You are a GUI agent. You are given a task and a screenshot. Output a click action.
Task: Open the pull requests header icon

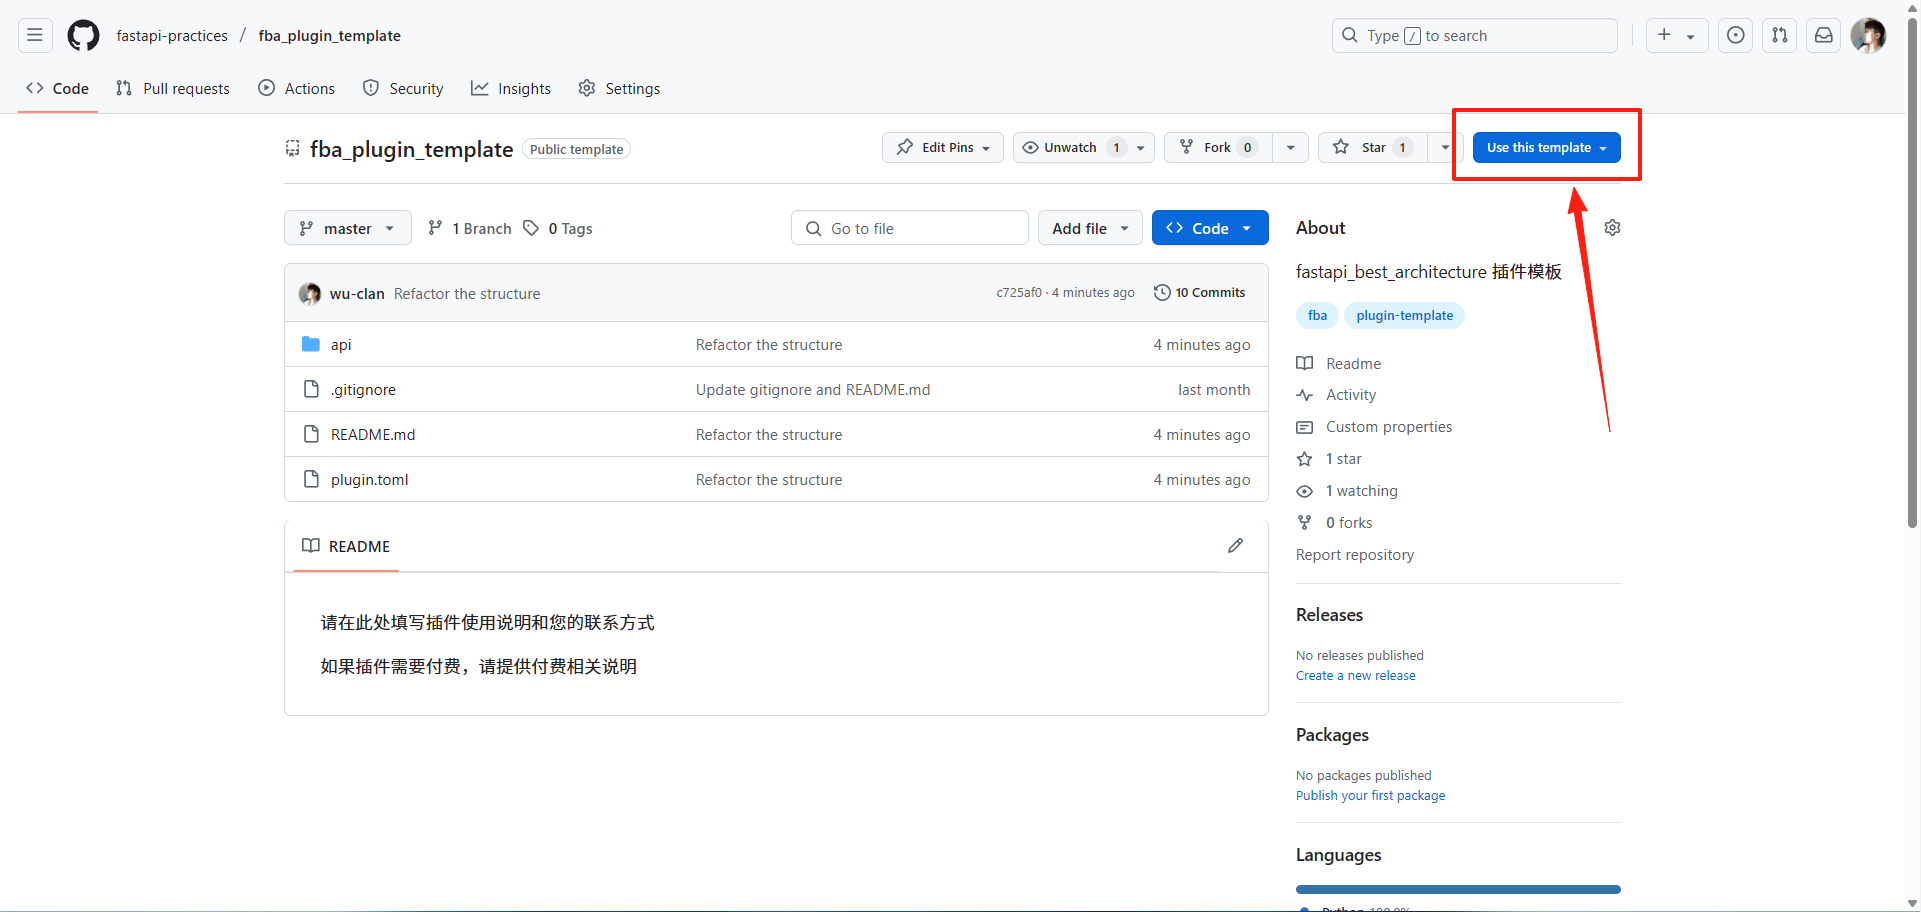1779,36
